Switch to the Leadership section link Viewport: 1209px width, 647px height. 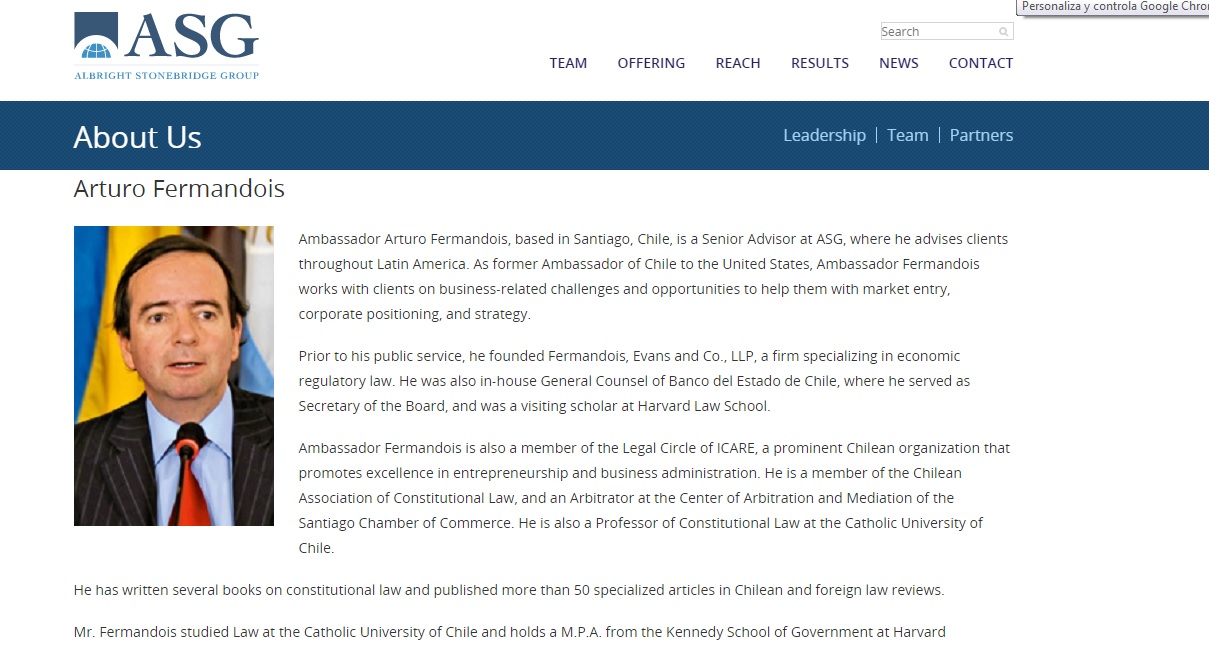[x=824, y=135]
